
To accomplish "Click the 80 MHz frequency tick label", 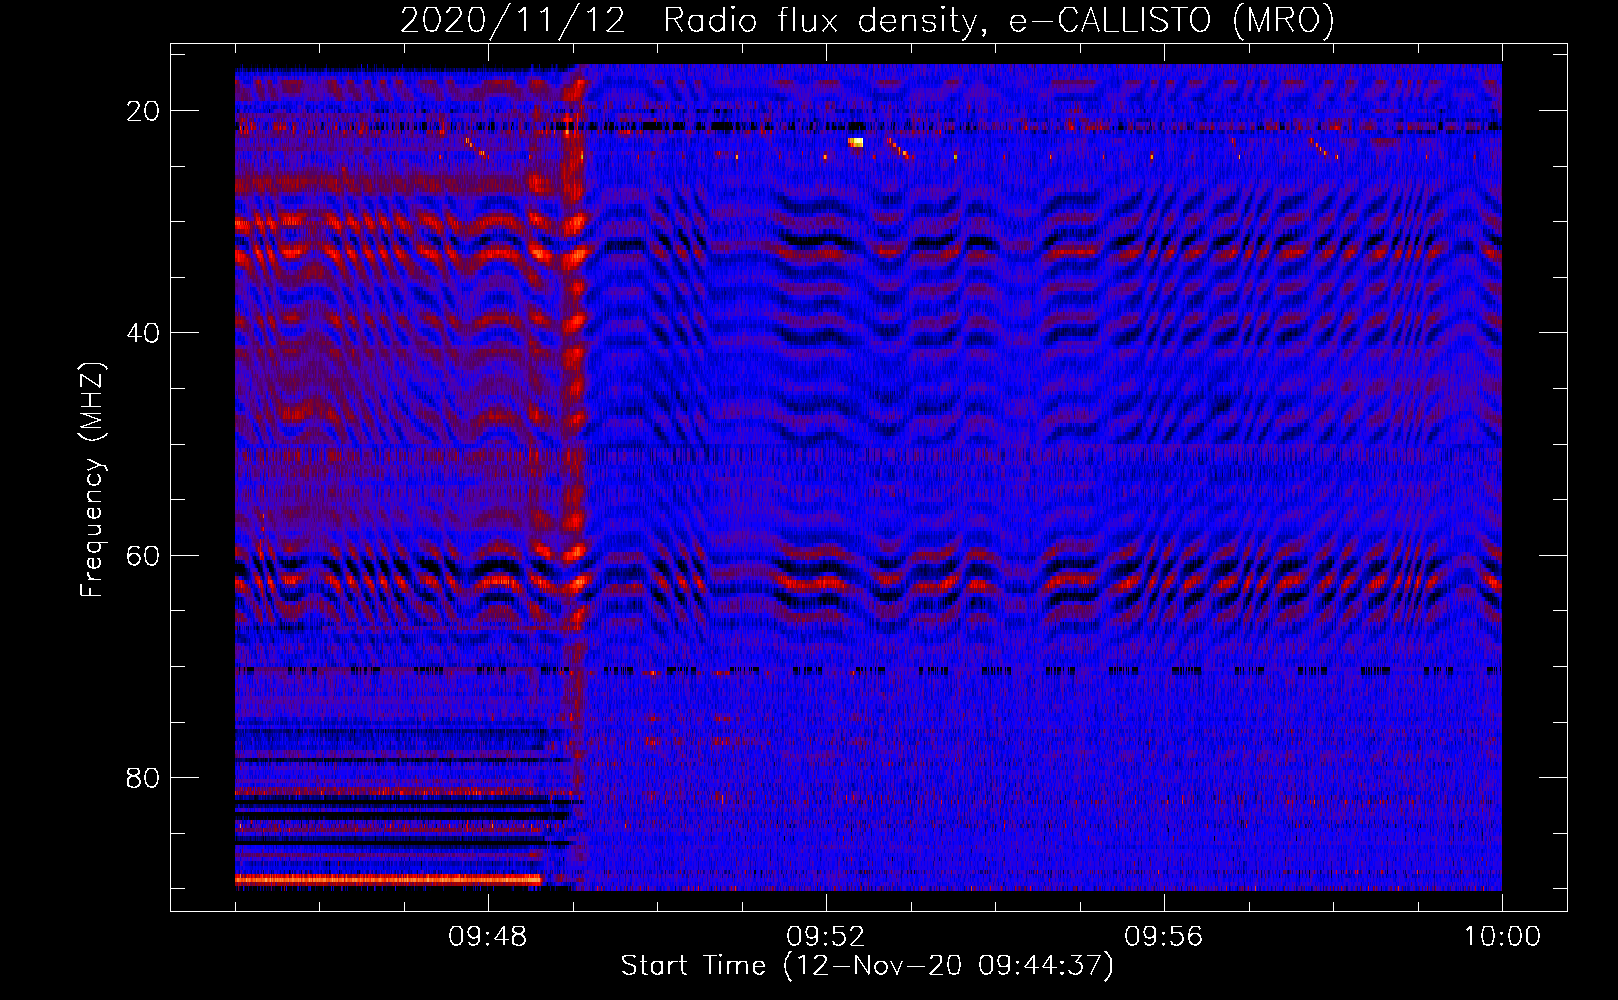I will 144,778.
